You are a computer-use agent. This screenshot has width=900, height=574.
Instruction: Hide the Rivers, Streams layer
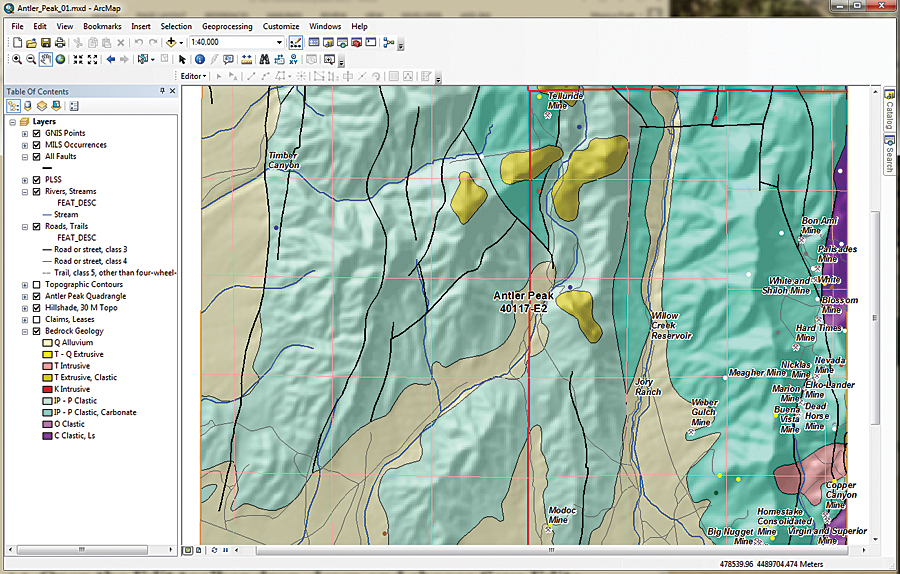37,192
